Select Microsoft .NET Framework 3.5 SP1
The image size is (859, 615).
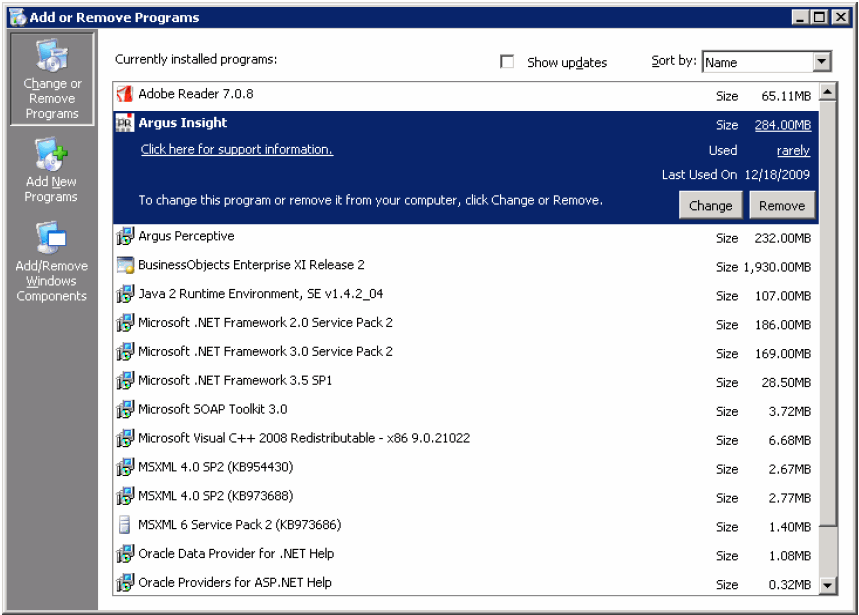(466, 381)
